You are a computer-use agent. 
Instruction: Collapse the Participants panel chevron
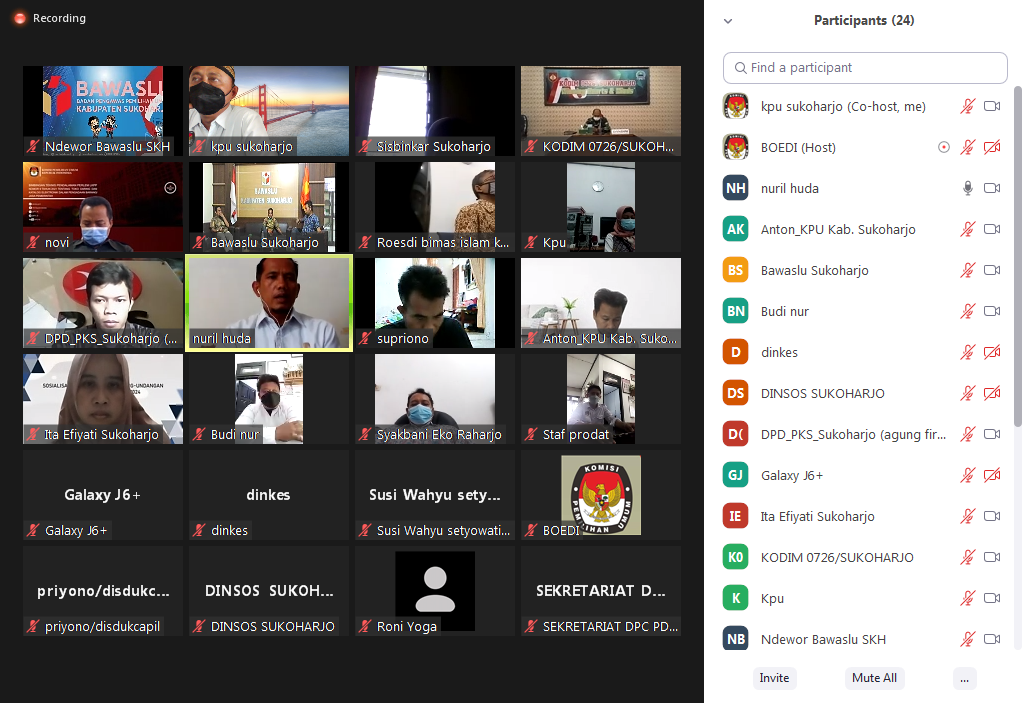[728, 21]
